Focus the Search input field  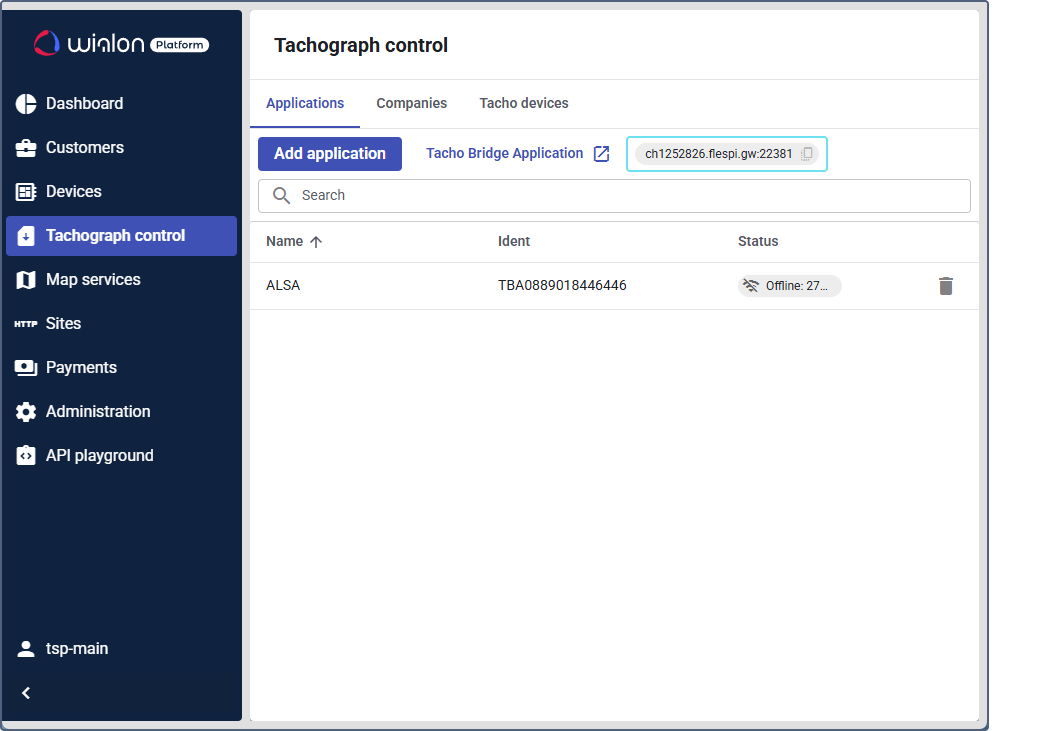630,196
